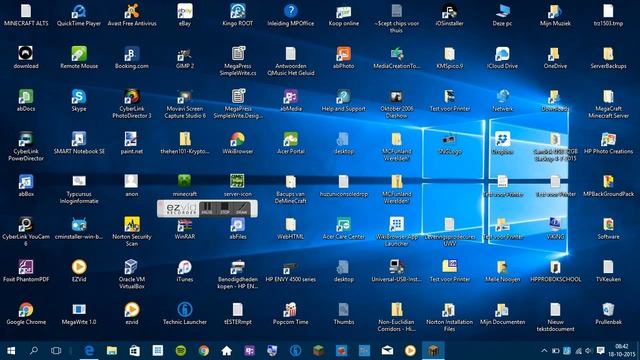Open the WikiBrowser desktop shortcut
640x360 pixels.
point(238,143)
